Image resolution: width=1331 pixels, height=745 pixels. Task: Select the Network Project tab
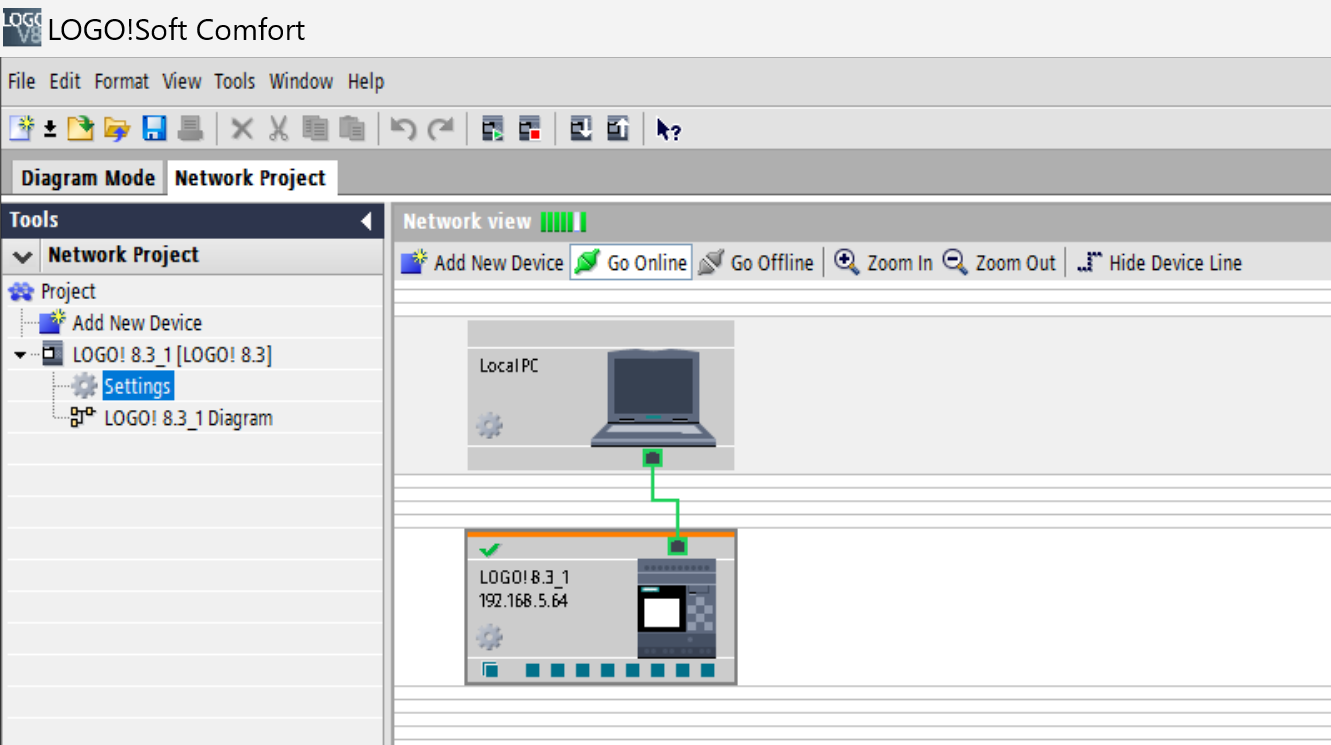pos(250,178)
